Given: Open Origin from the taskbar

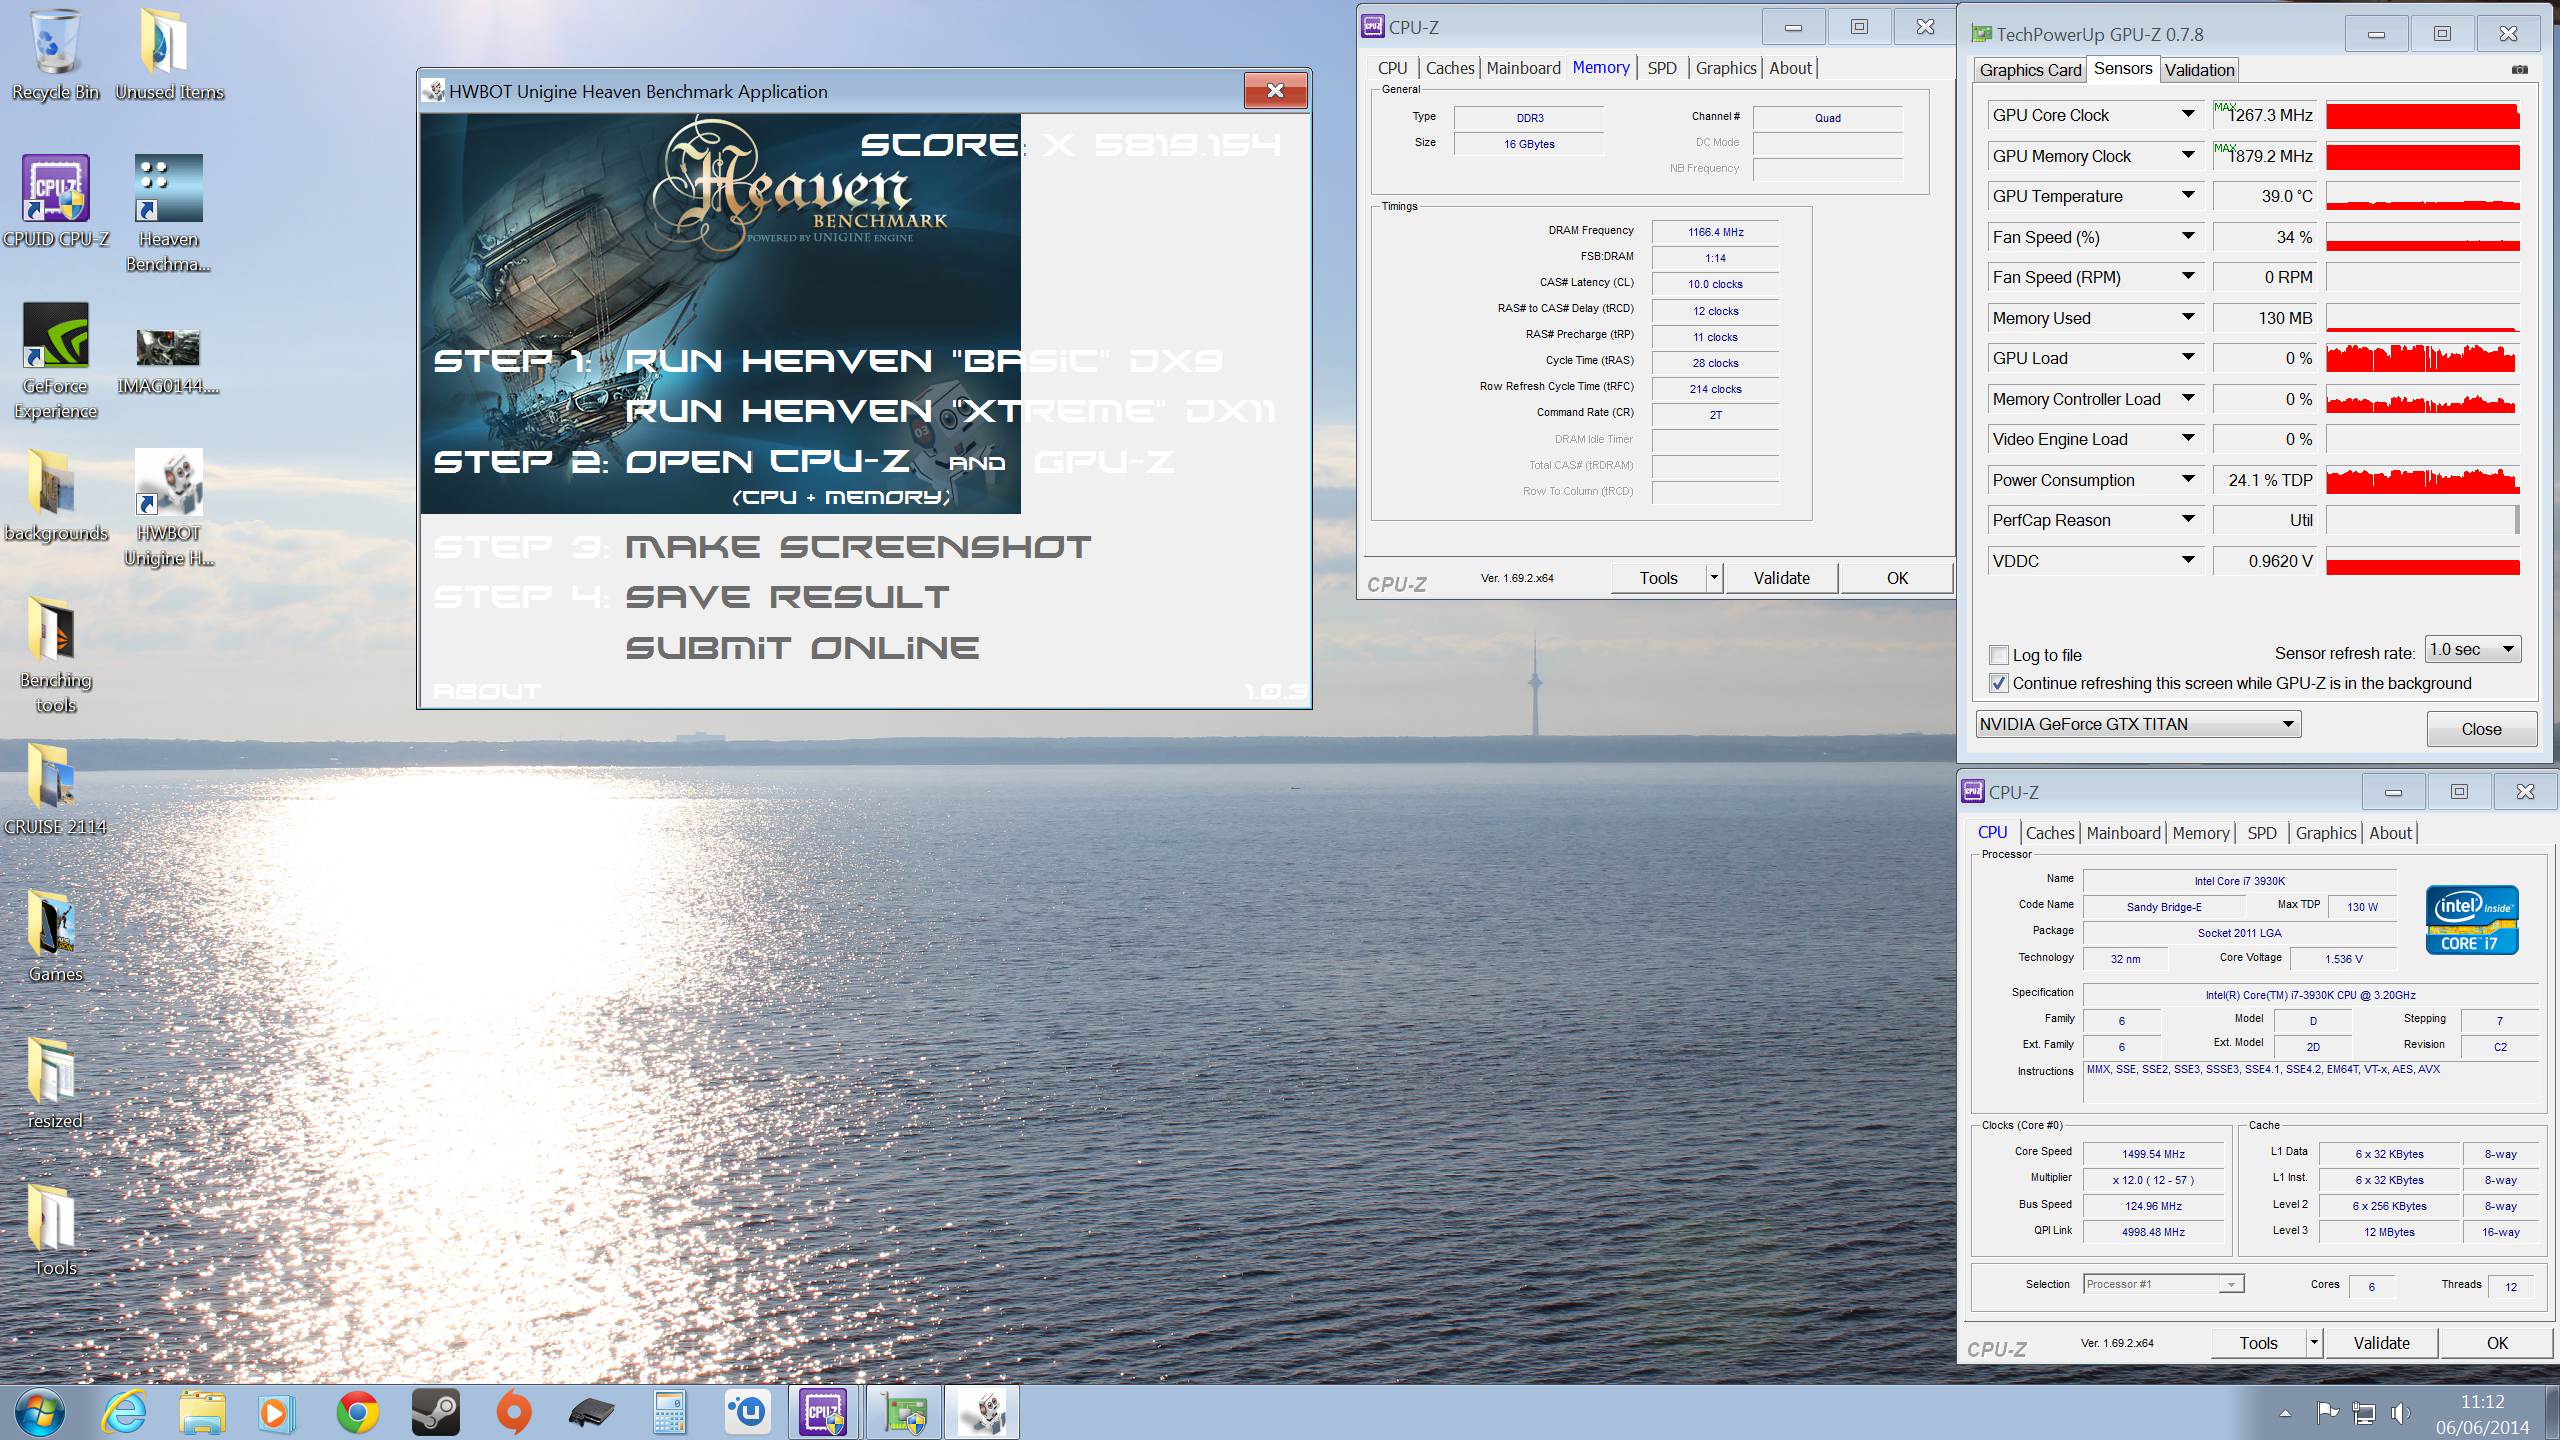Looking at the screenshot, I should pos(514,1413).
